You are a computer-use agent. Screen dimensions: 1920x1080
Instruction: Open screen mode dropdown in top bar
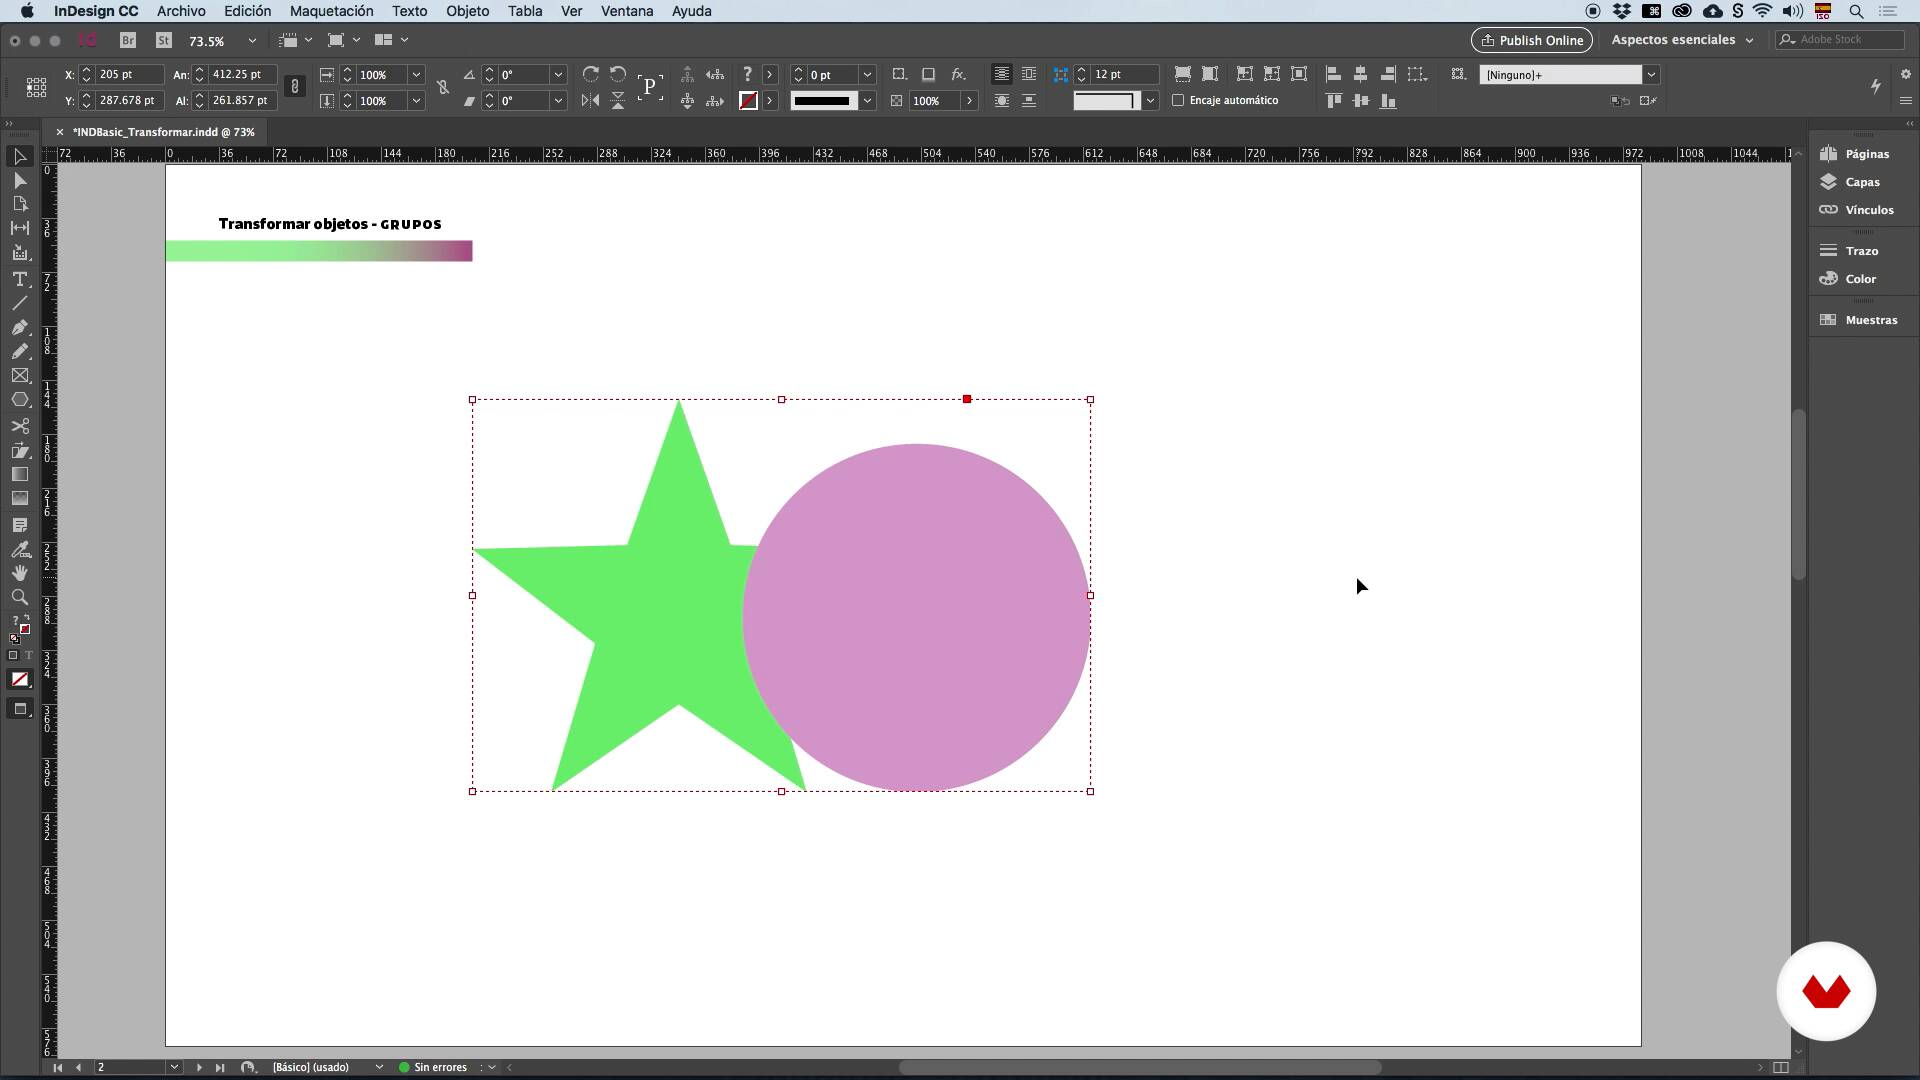tap(343, 40)
